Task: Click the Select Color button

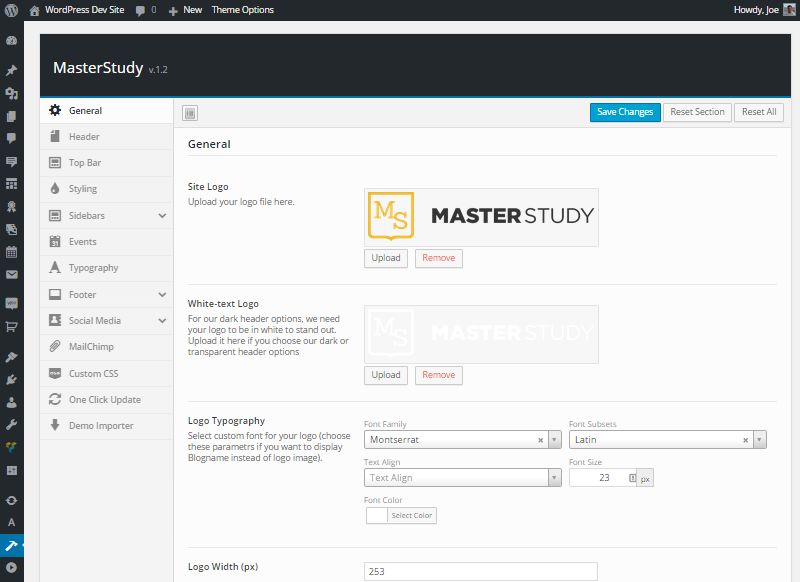Action: click(x=412, y=516)
